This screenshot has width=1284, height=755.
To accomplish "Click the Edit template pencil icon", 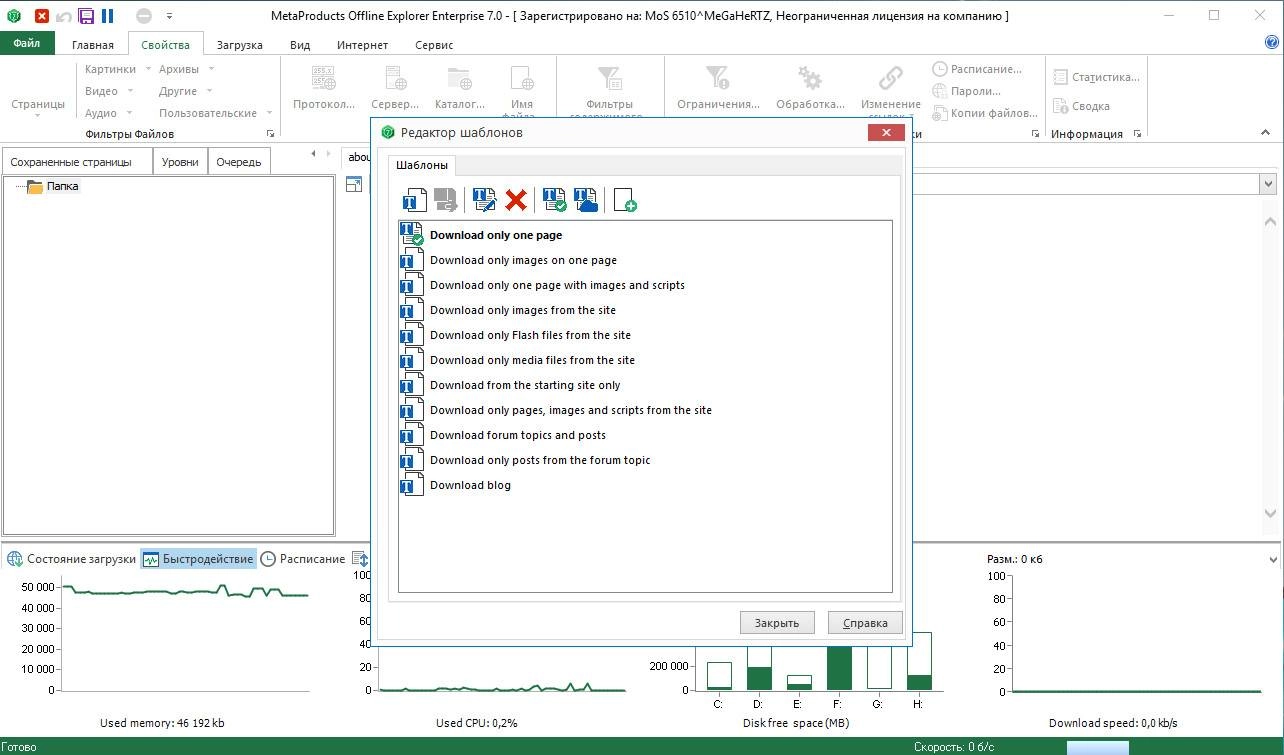I will 485,200.
